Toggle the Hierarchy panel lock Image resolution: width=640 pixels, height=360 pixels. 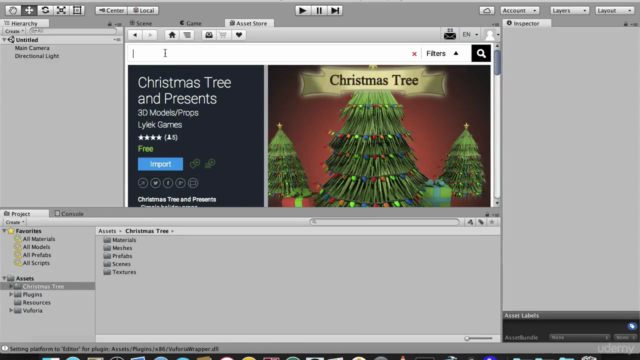pyautogui.click(x=109, y=24)
